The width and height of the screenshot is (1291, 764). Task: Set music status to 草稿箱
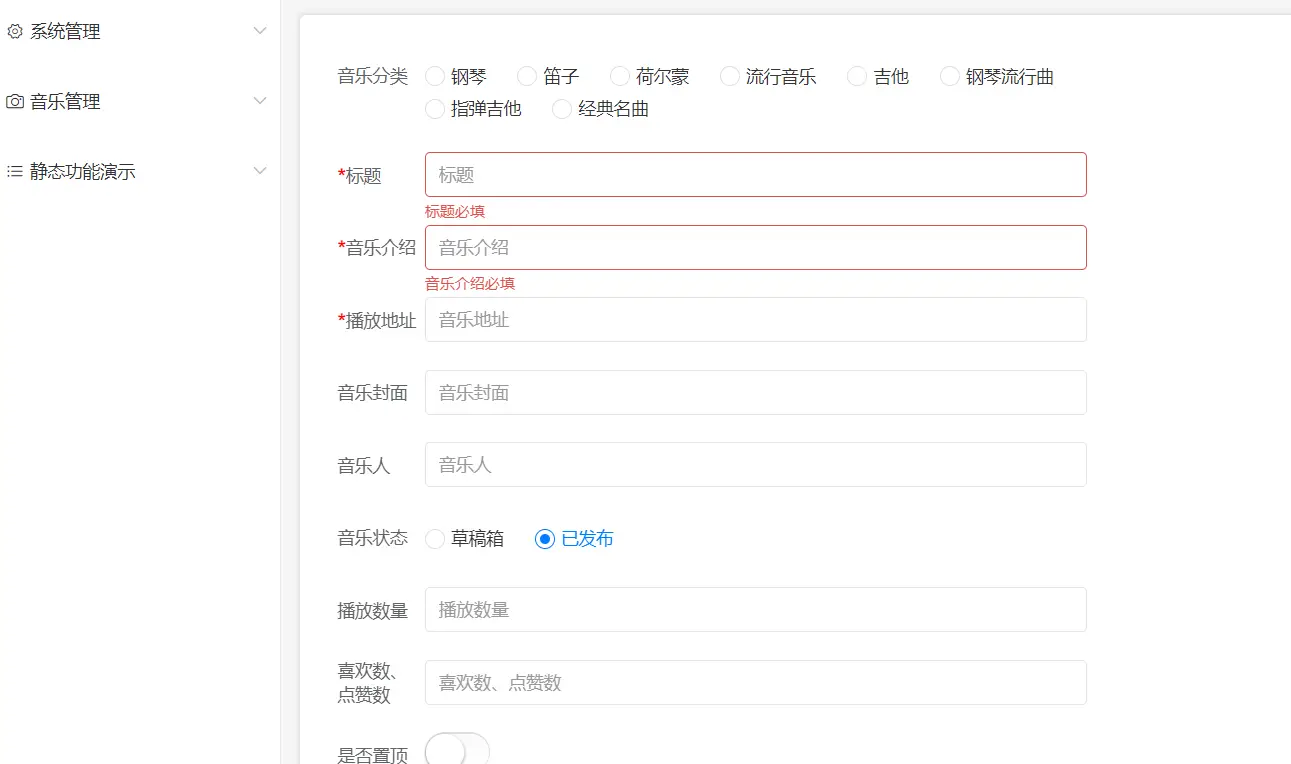click(435, 539)
